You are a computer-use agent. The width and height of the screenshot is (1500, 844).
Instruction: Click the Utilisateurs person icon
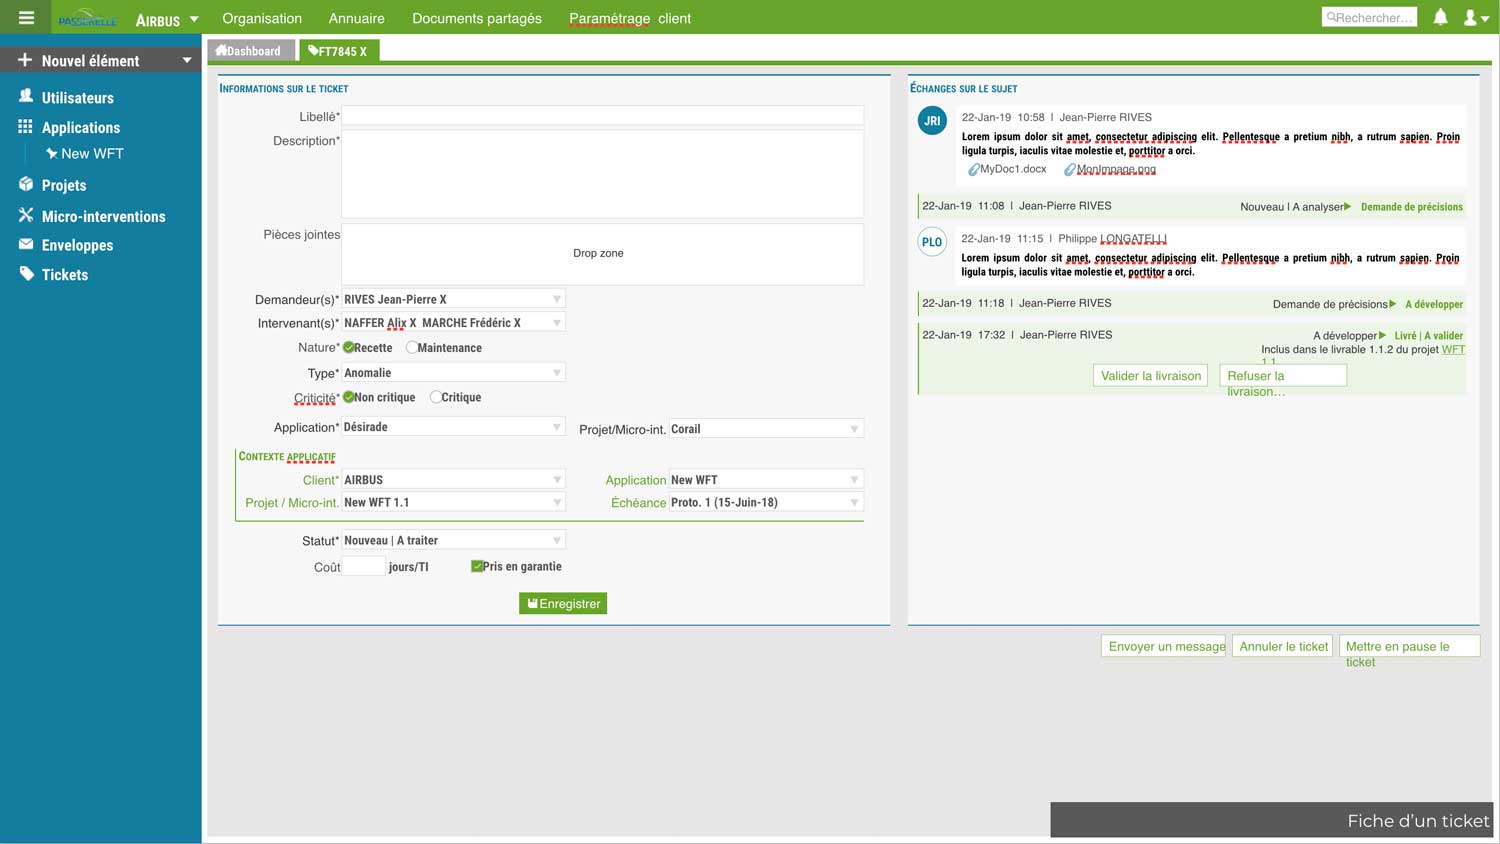pyautogui.click(x=26, y=97)
